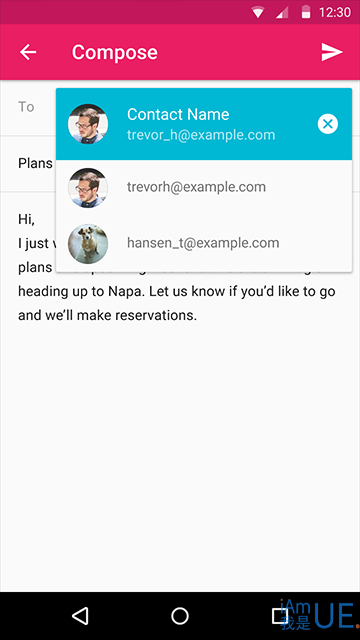
Task: Tap trevor_h@example.com in selected contact
Action: click(201, 135)
